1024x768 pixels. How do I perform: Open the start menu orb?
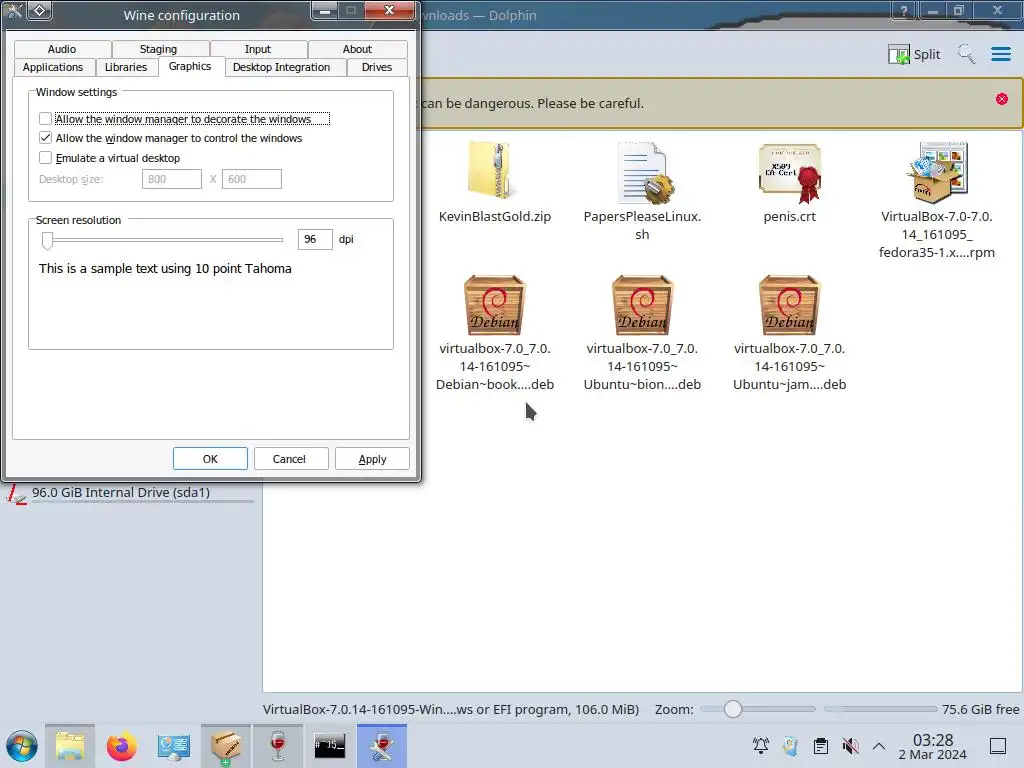(22, 746)
